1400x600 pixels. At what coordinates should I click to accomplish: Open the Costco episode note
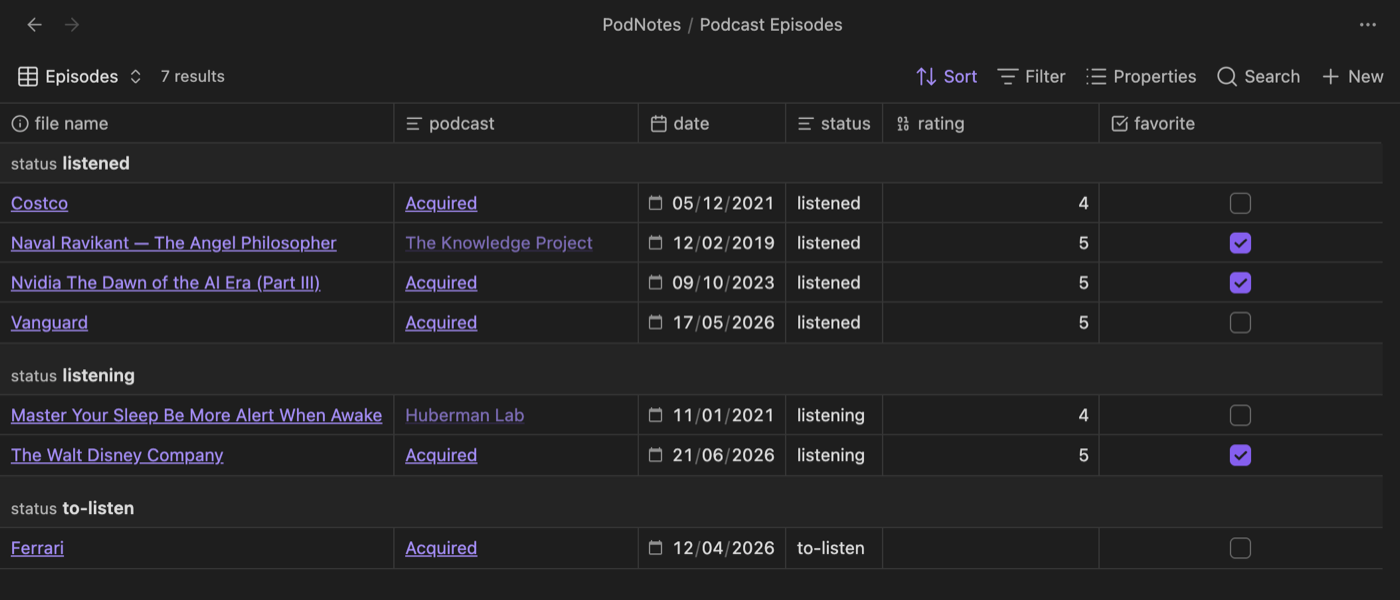click(39, 203)
